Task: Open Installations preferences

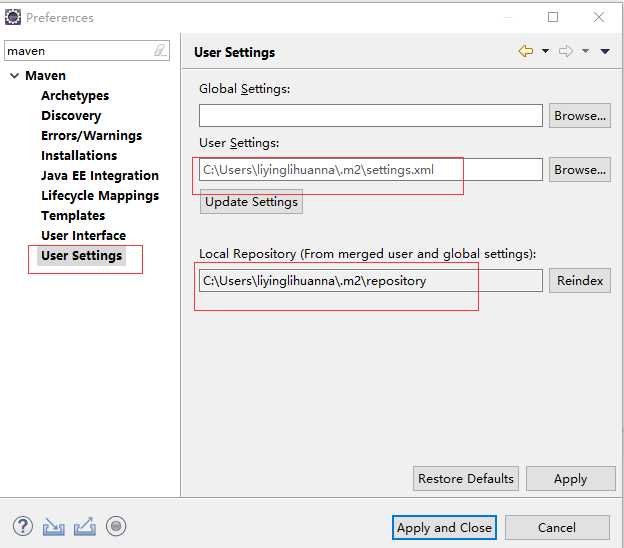Action: [x=79, y=155]
